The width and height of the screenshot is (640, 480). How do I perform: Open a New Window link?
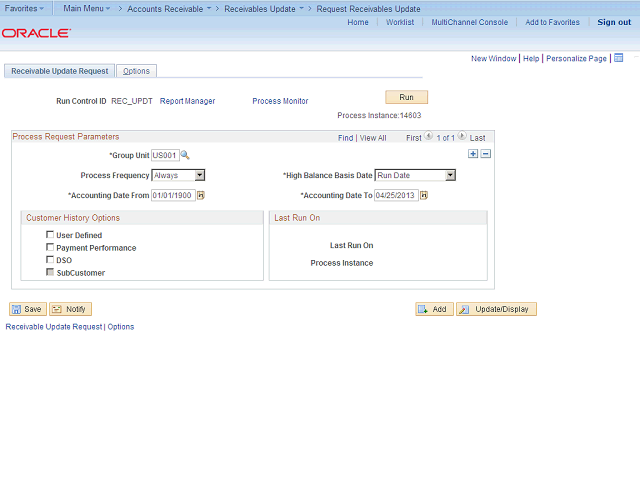[493, 58]
